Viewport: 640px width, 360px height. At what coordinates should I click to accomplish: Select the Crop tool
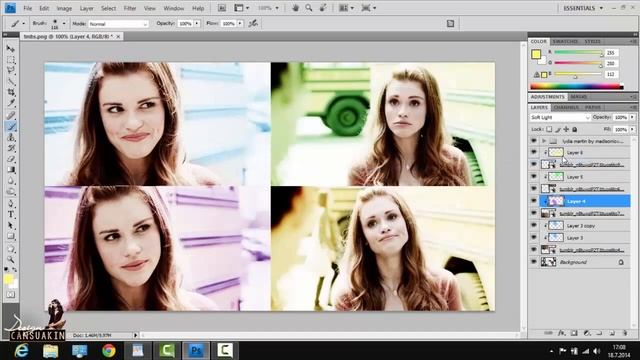coord(11,93)
